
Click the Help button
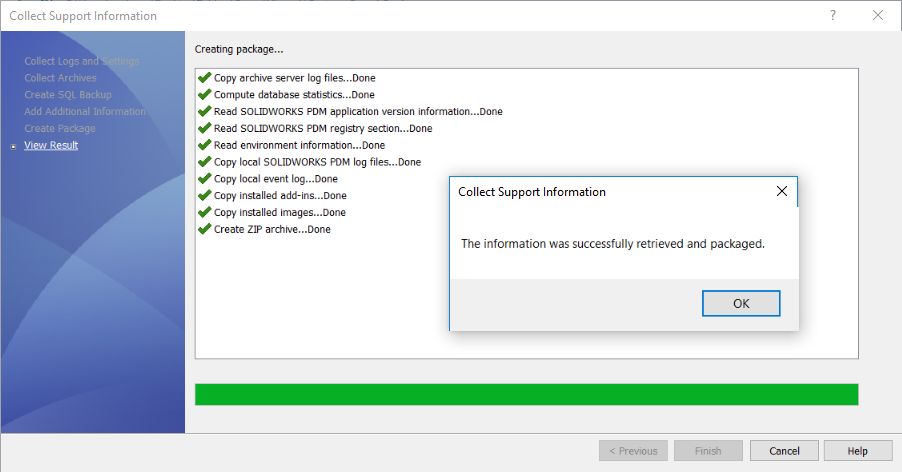click(858, 451)
